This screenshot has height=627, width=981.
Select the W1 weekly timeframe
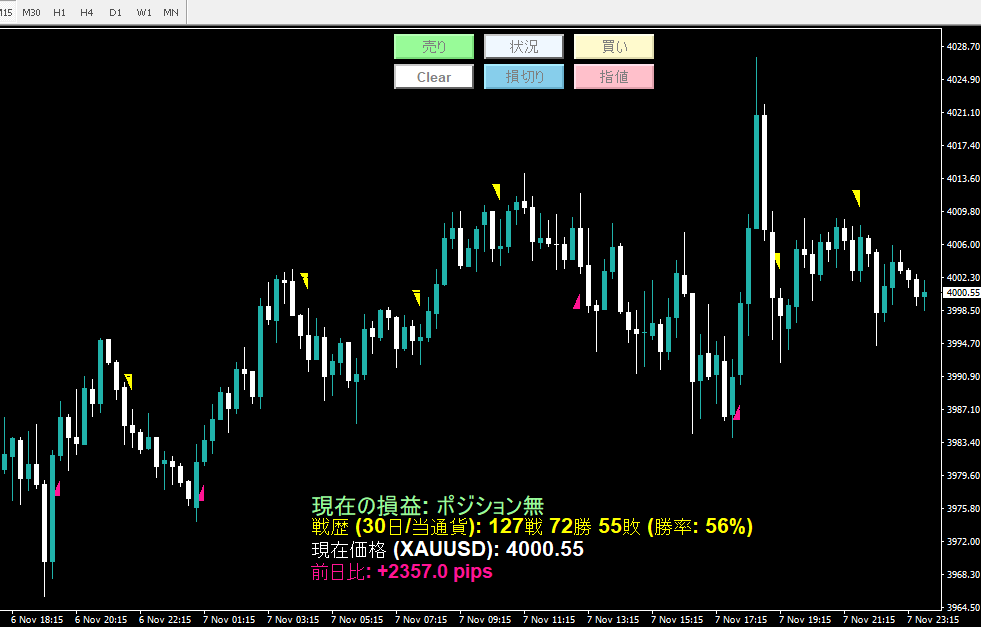tap(143, 12)
